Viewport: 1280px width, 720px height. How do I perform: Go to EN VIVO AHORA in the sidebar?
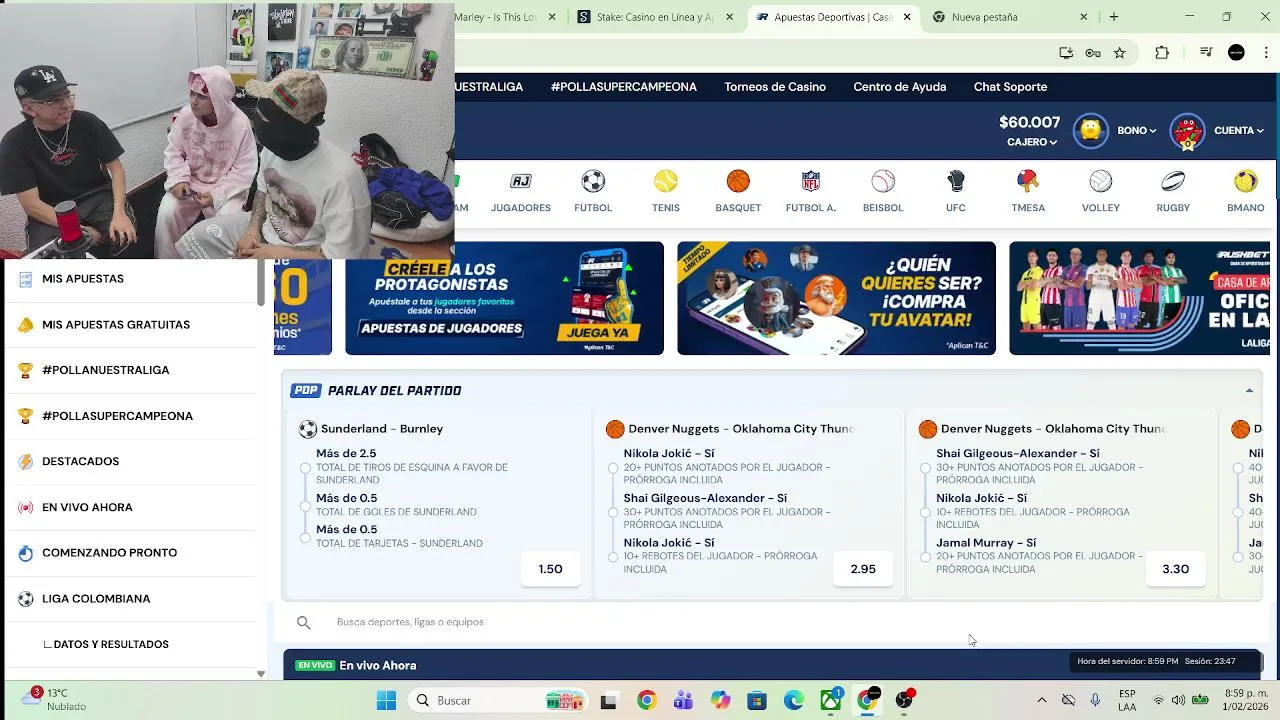coord(130,507)
